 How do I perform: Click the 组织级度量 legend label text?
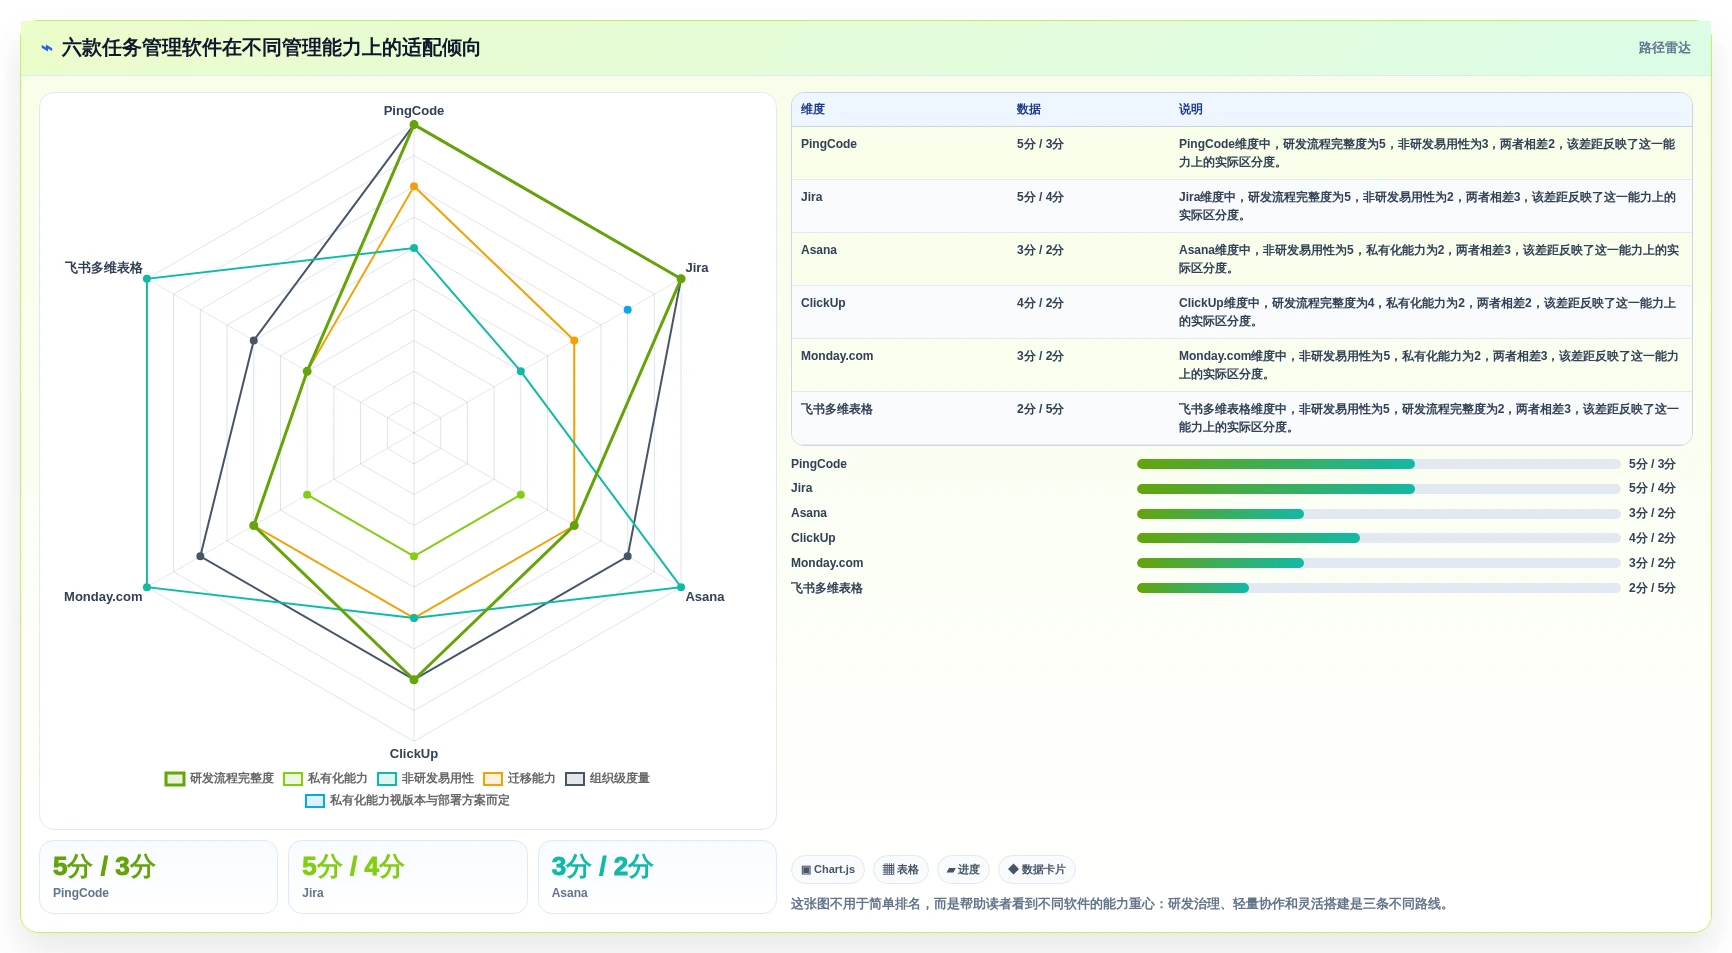tap(619, 778)
